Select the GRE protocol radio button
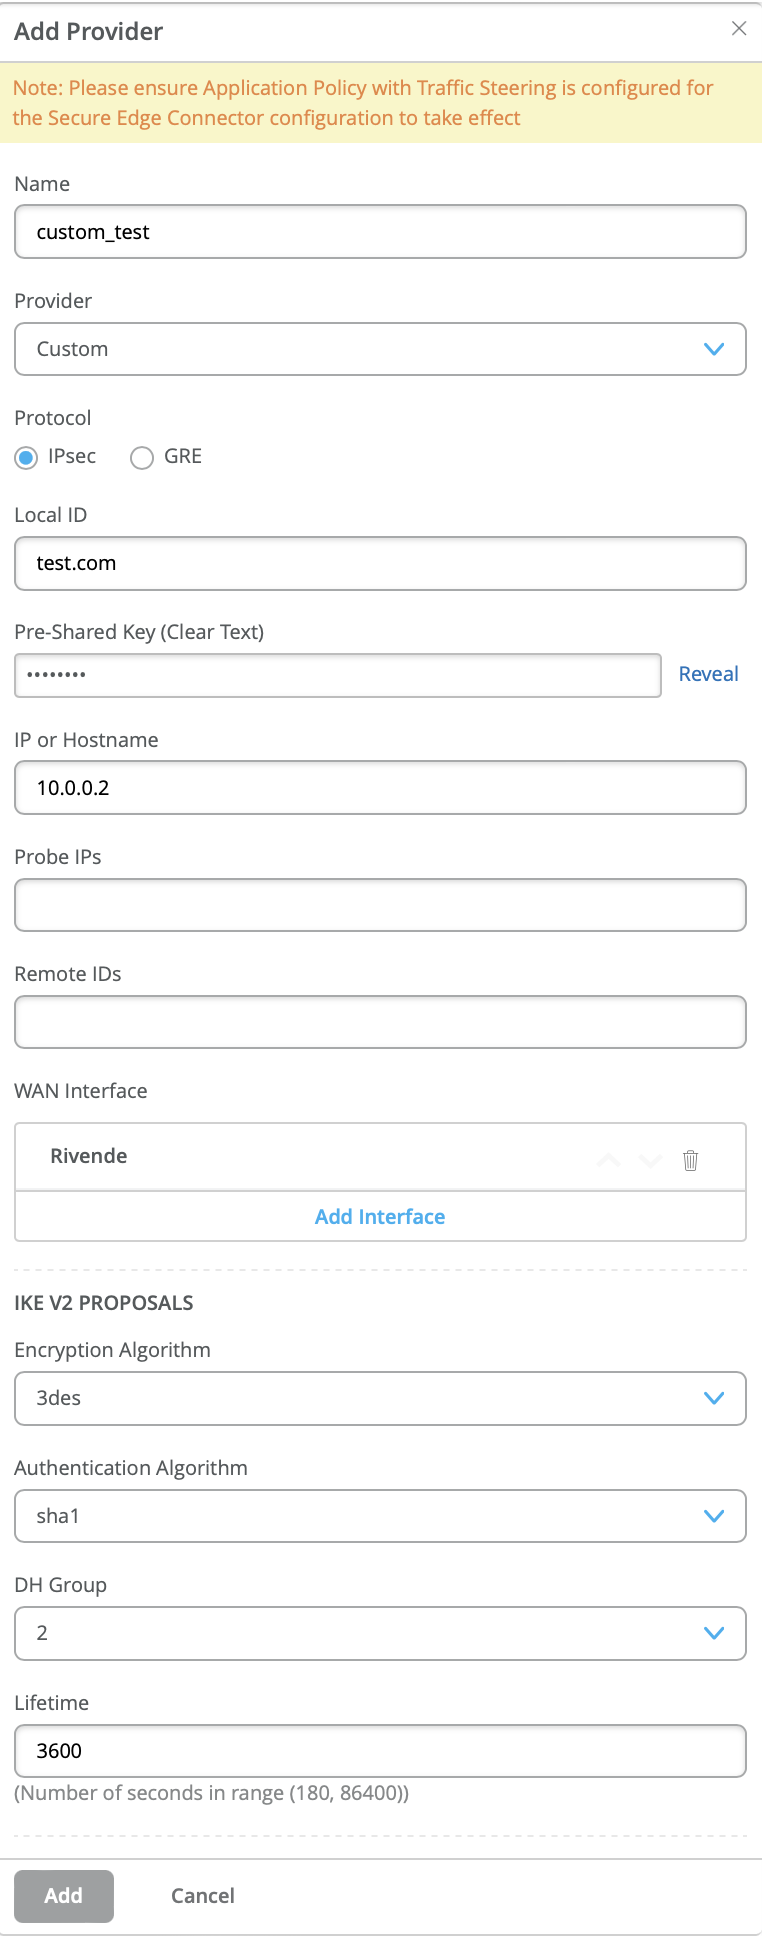 tap(142, 458)
